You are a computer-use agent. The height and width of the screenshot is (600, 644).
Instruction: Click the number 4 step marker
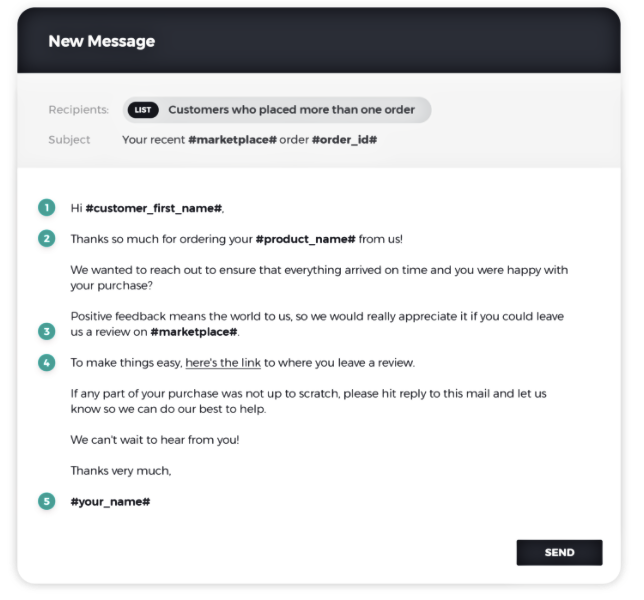pyautogui.click(x=46, y=362)
